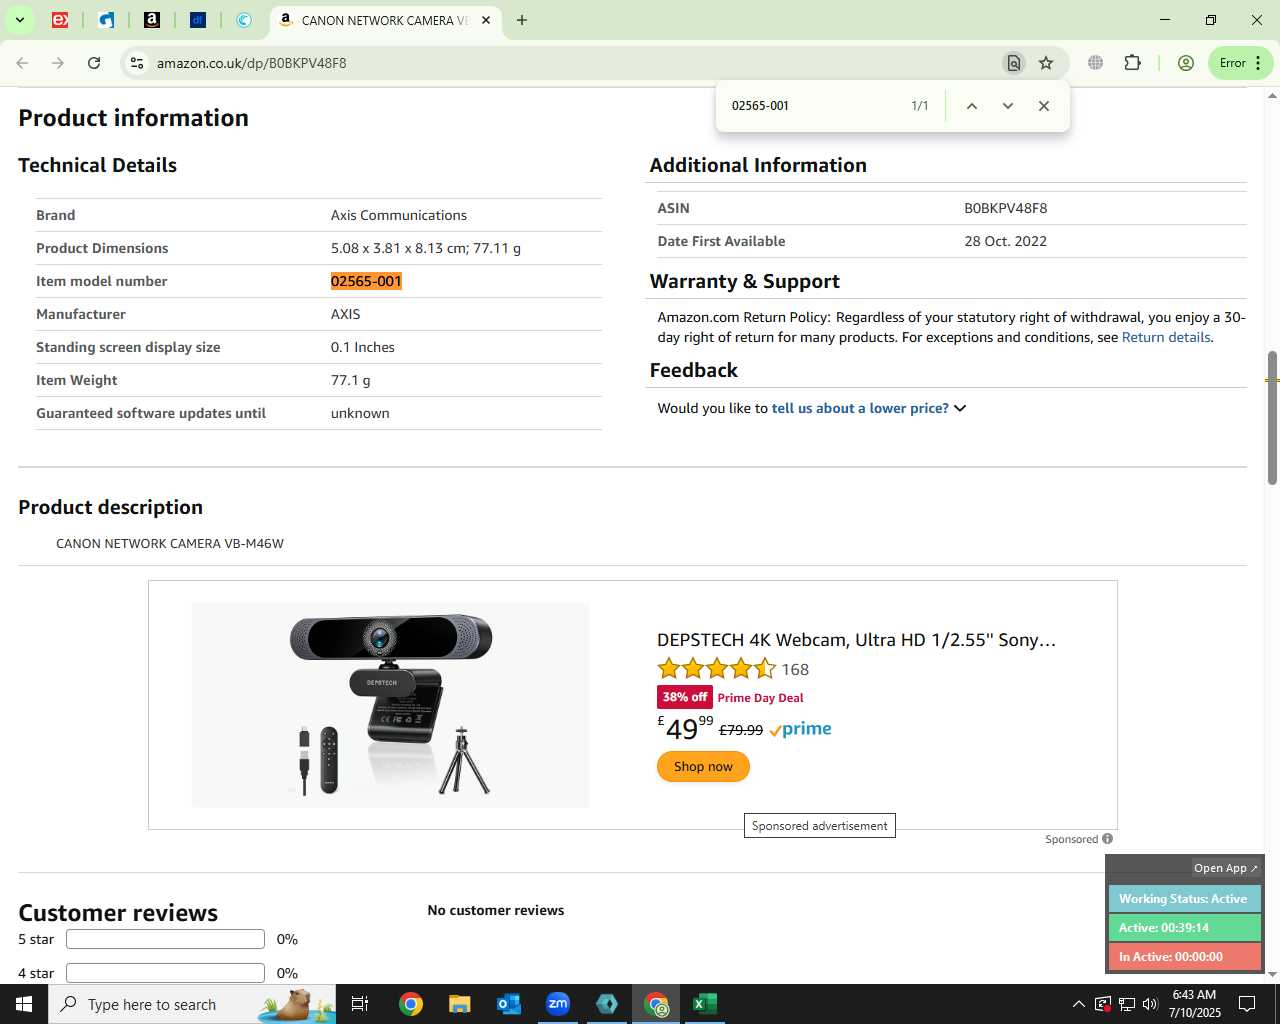Open File Explorer from taskbar
The height and width of the screenshot is (1024, 1280).
pyautogui.click(x=459, y=1004)
